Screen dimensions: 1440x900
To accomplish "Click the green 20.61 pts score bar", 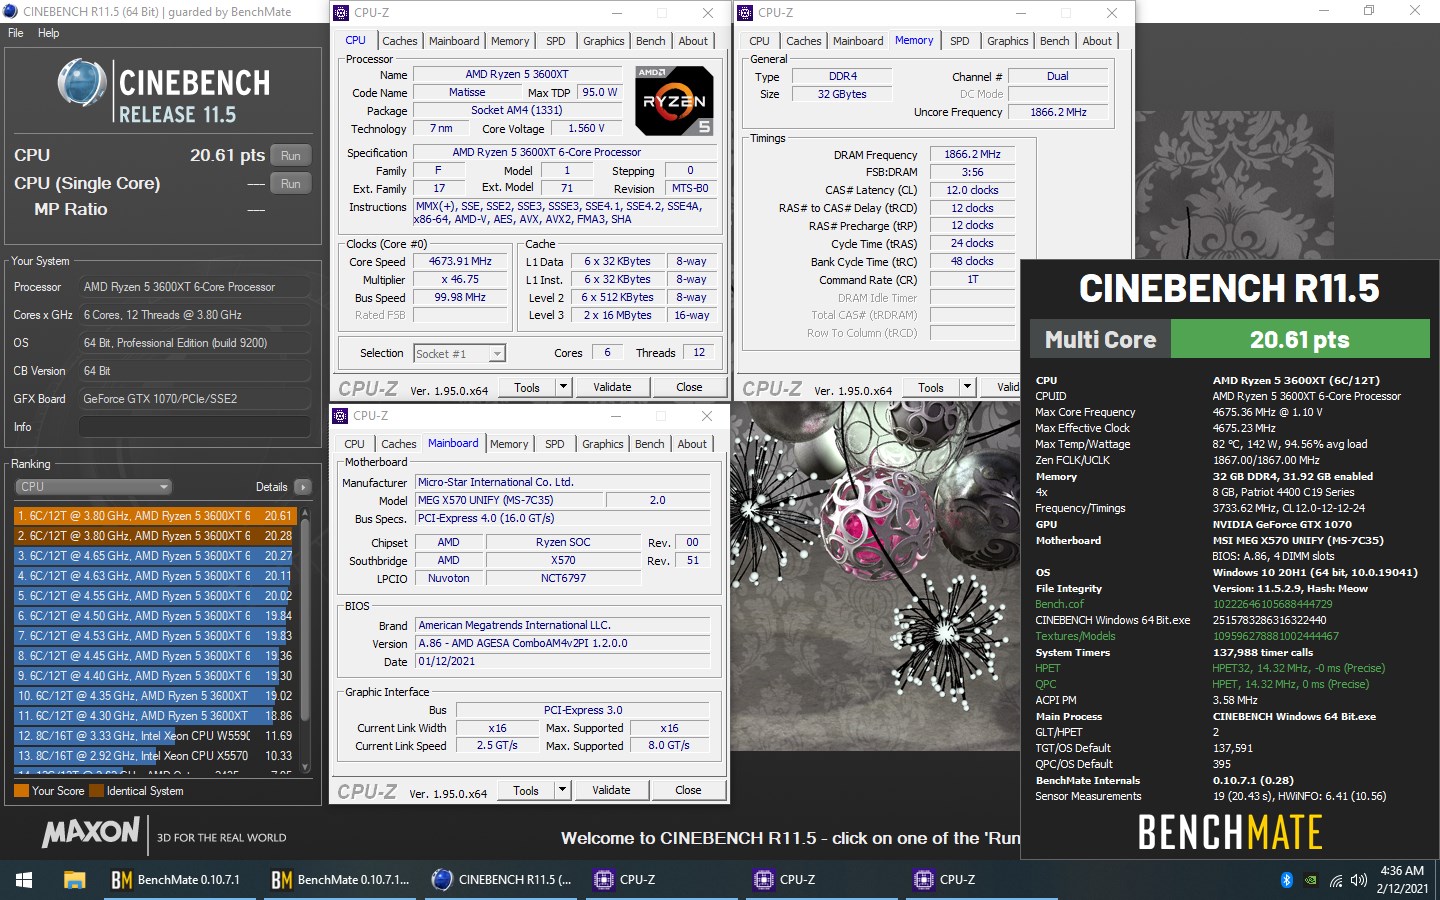I will click(x=1300, y=340).
